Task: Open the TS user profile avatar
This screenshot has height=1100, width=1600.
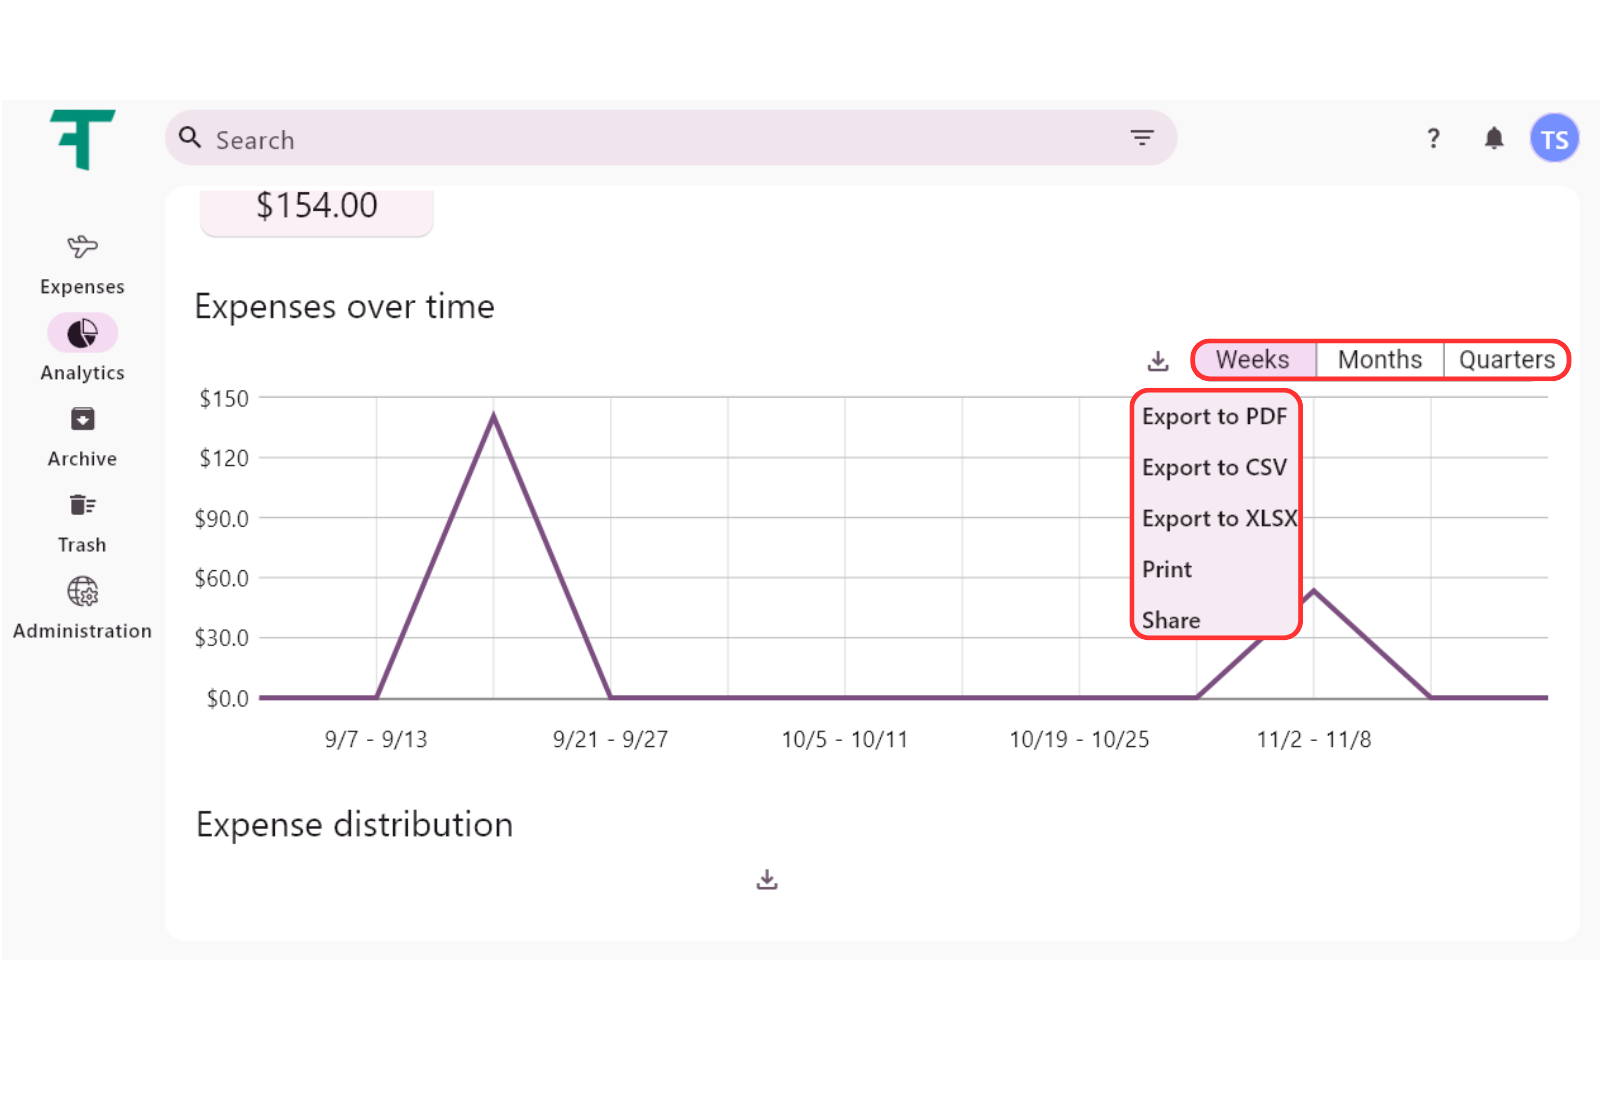Action: [x=1554, y=139]
